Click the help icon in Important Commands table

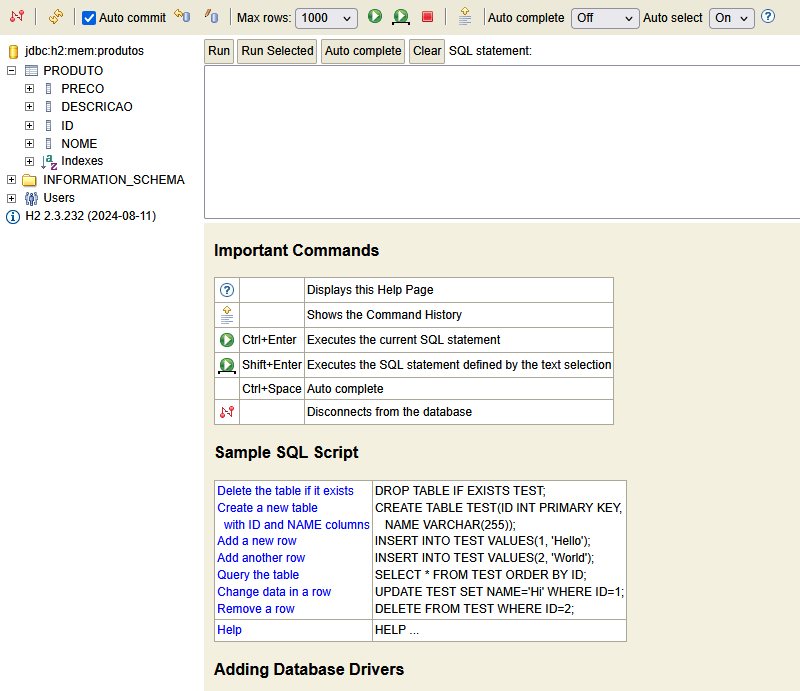[x=227, y=290]
